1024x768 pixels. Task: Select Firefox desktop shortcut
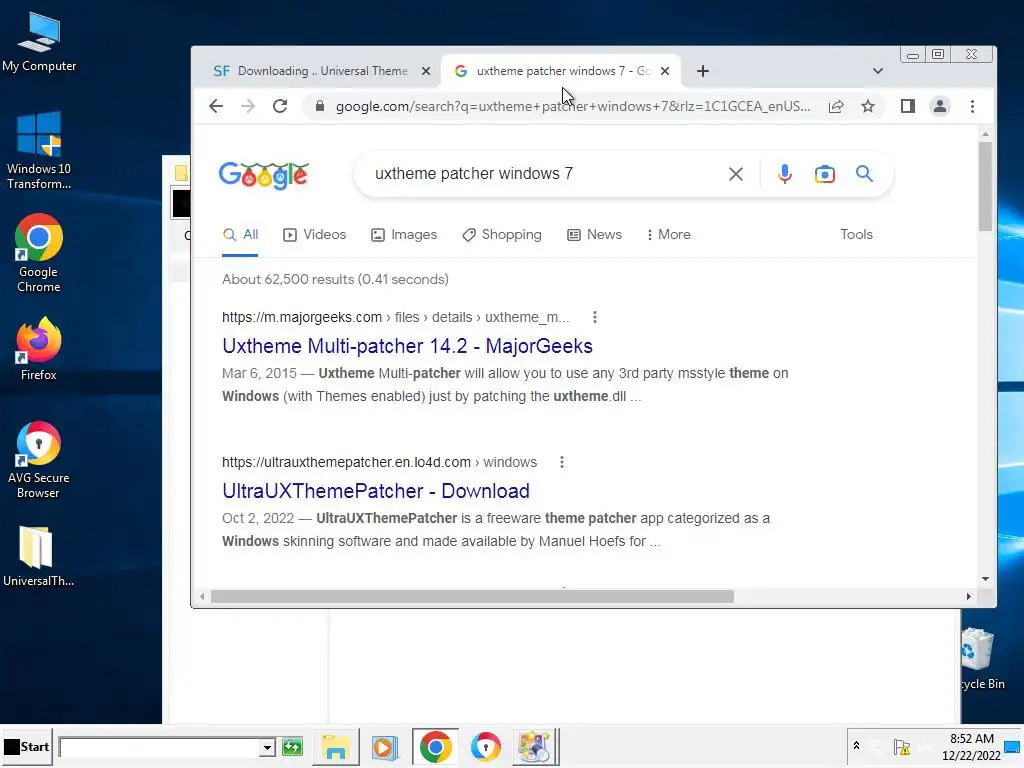[x=39, y=349]
